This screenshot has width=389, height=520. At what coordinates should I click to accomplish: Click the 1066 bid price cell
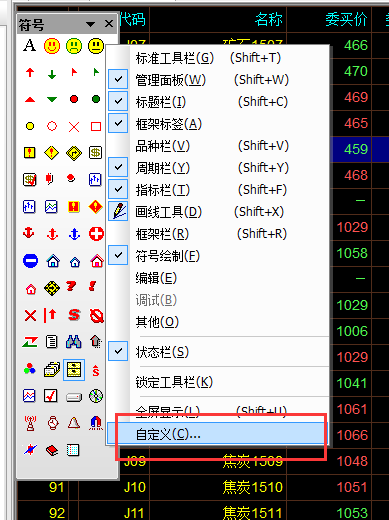(352, 435)
